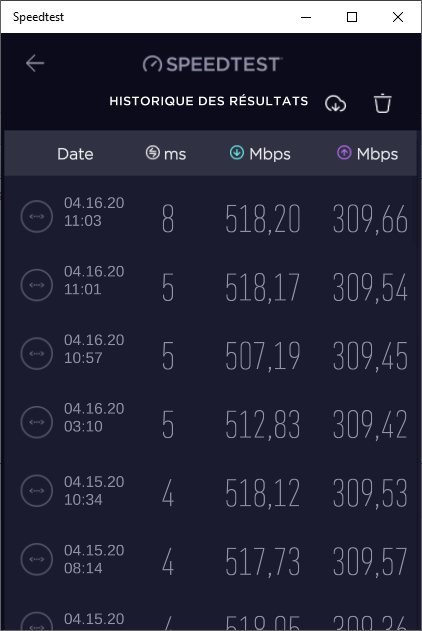
Task: Open connection icon for 04.16.20 03:10 result
Action: tap(37, 422)
